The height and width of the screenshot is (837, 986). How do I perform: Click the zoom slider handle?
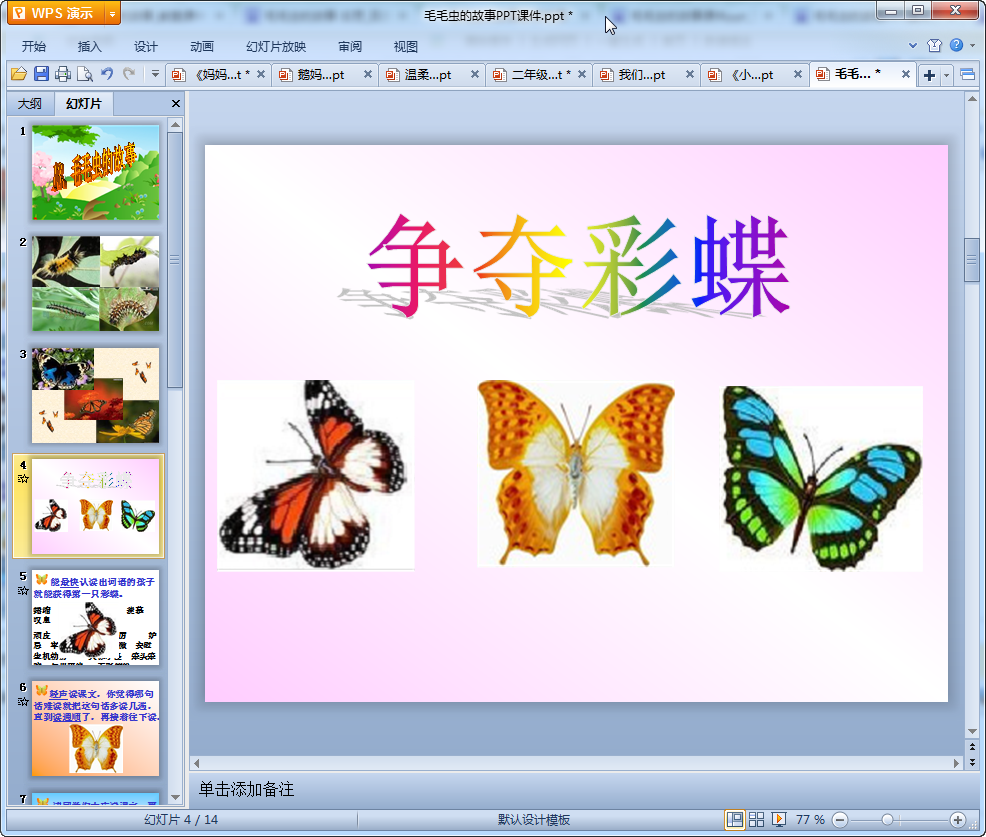tap(887, 819)
